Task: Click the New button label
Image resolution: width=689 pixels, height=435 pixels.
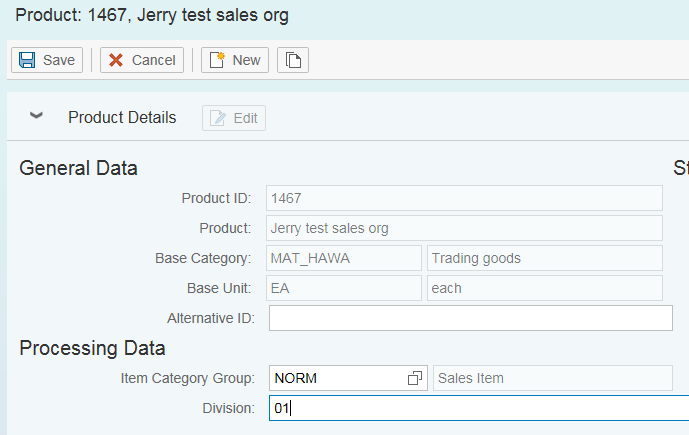Action: (247, 60)
